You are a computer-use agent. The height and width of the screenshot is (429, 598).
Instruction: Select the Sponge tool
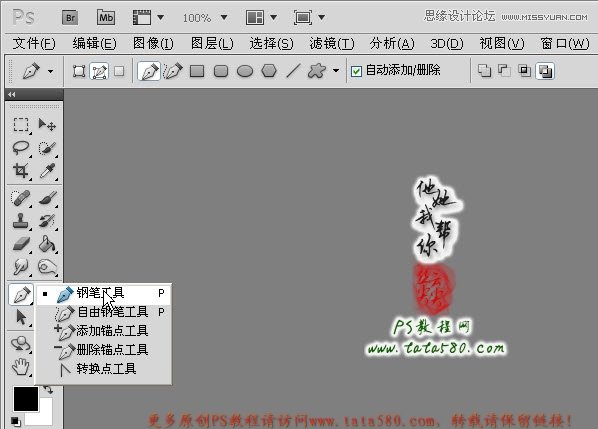point(47,267)
